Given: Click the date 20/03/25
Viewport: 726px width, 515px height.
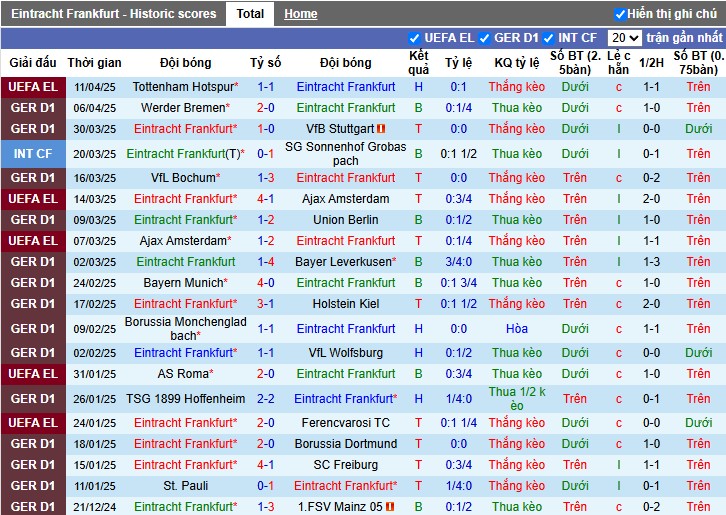Looking at the screenshot, I should pos(94,154).
